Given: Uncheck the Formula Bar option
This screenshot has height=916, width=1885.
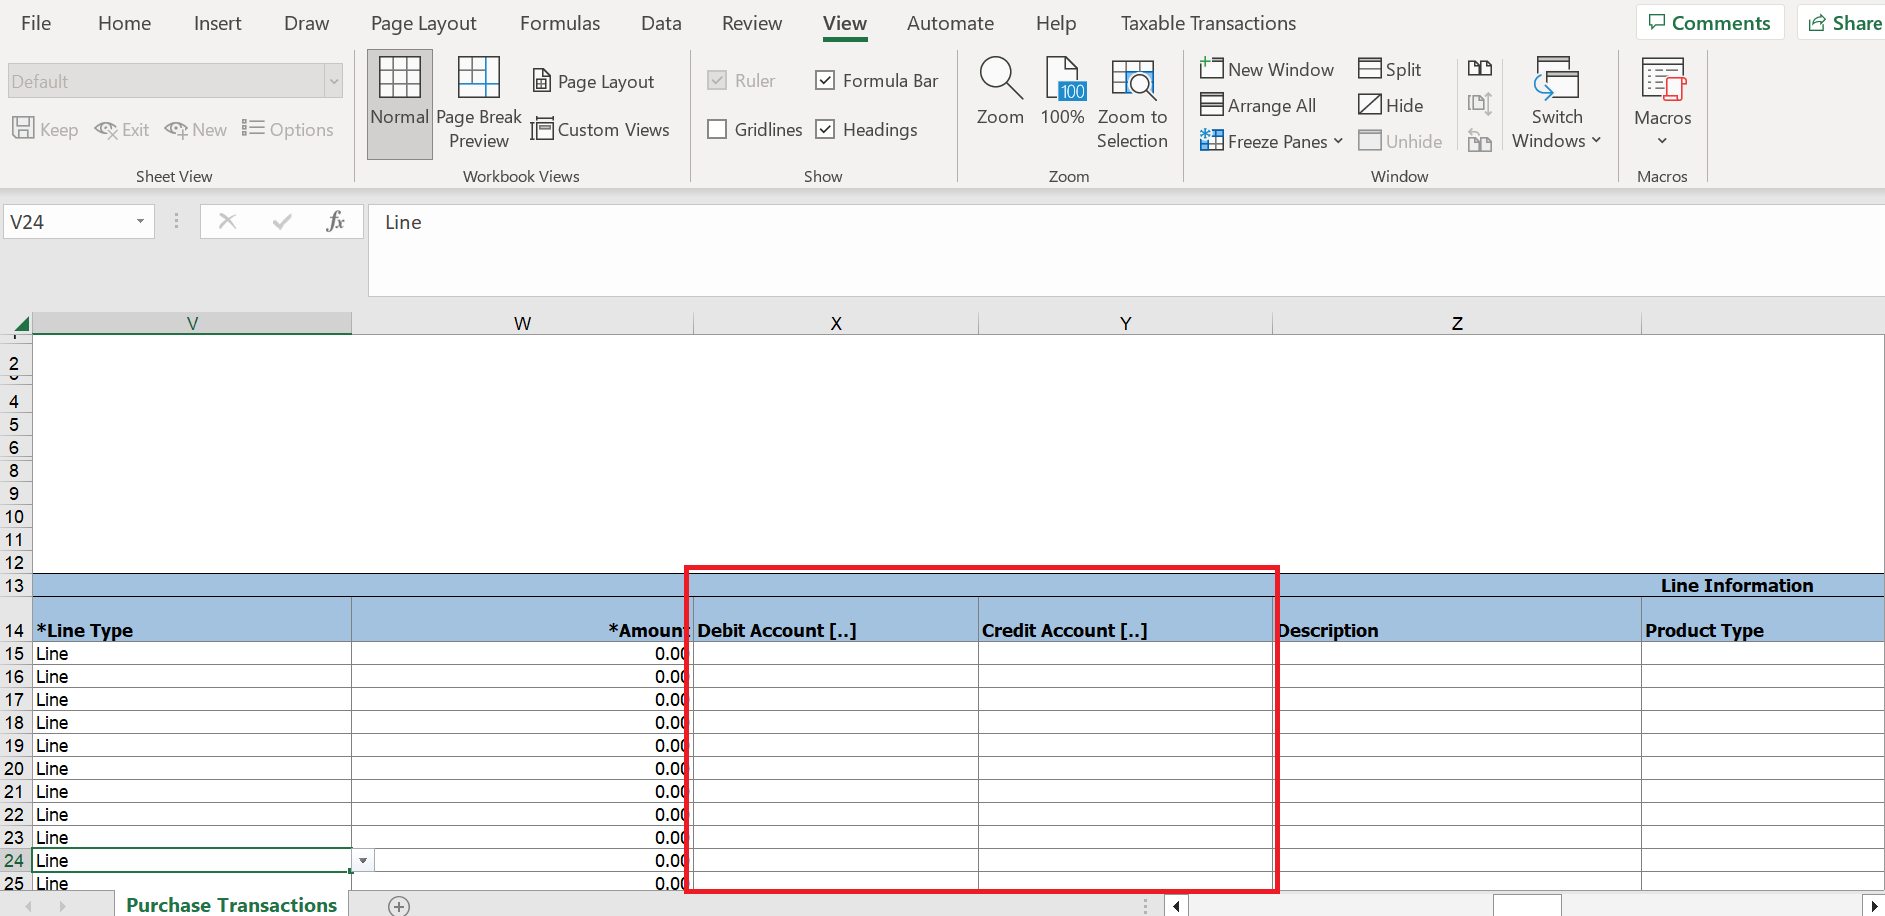Looking at the screenshot, I should point(825,80).
